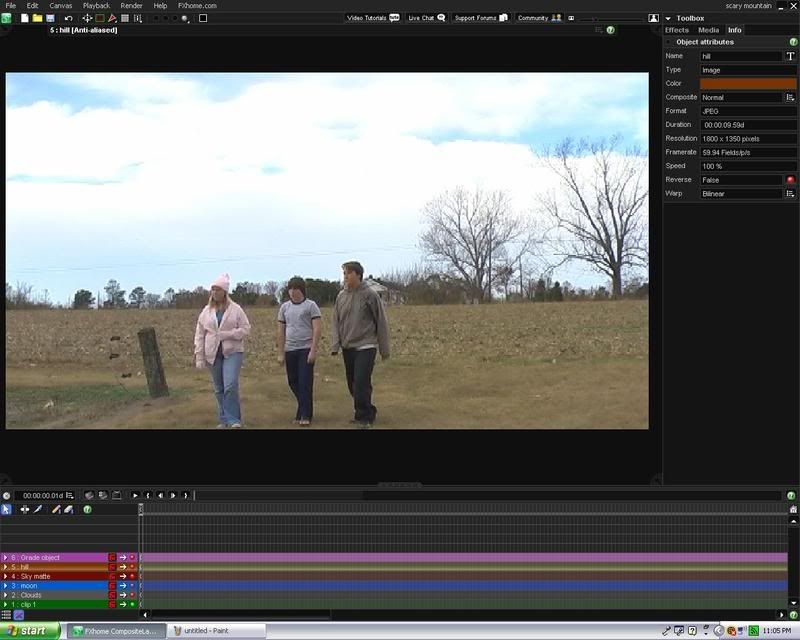Image resolution: width=800 pixels, height=640 pixels.
Task: Expand the Clouds layer
Action: tap(6, 595)
